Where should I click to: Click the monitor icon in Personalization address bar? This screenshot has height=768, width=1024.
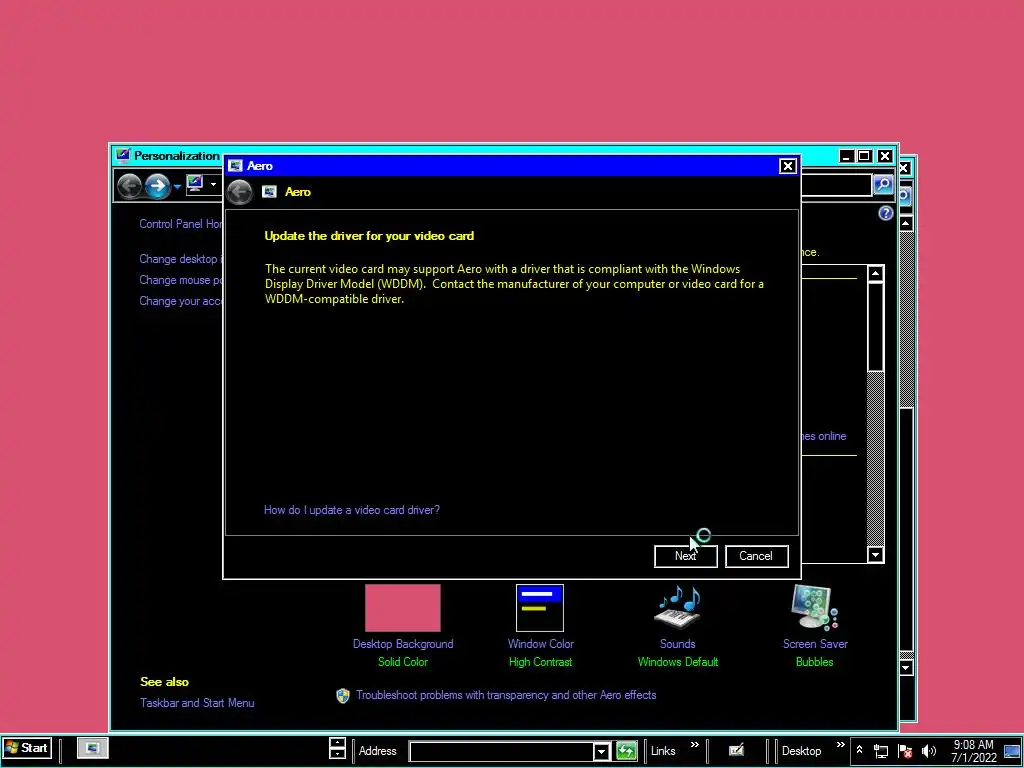coord(195,184)
